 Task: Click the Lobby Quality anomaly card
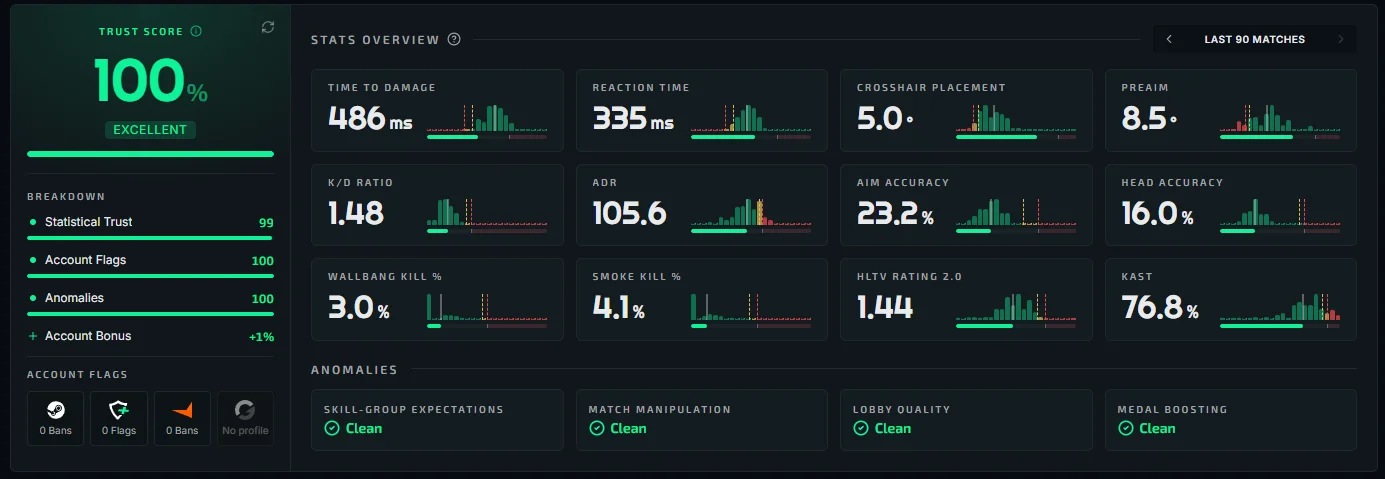tap(966, 419)
